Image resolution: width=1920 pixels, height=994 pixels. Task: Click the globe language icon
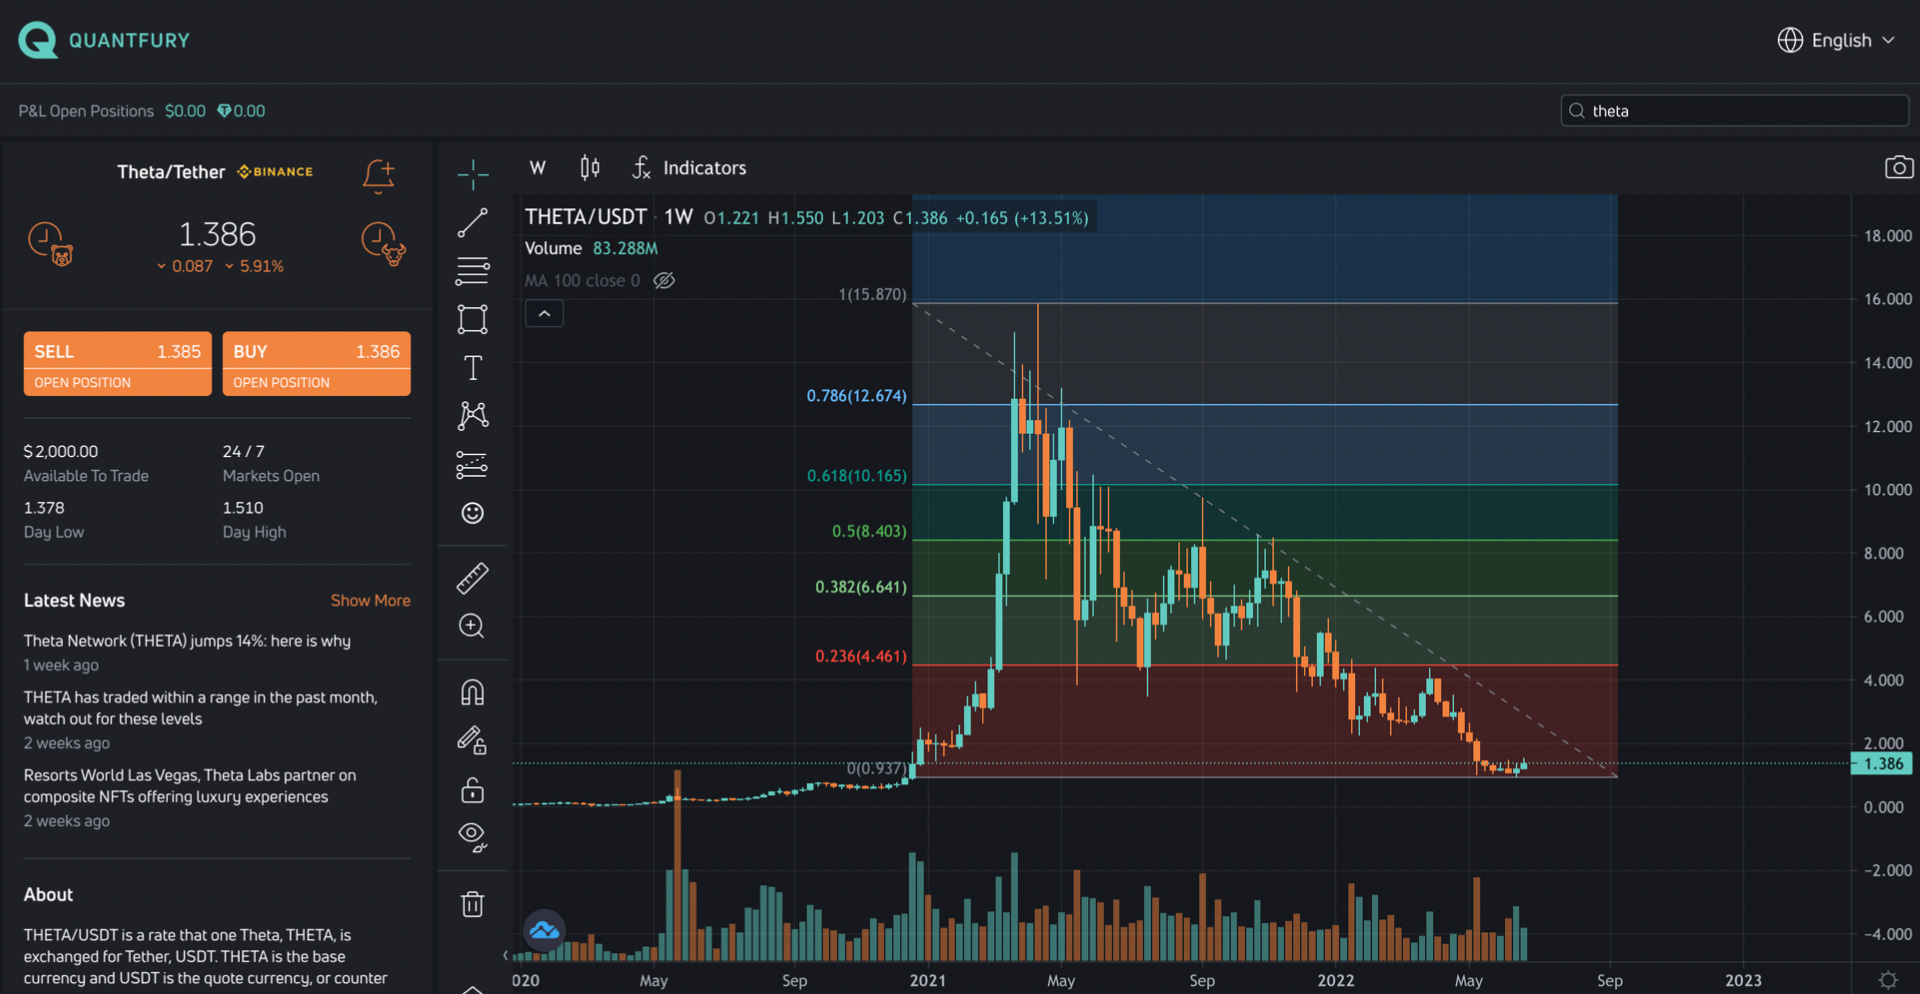tap(1790, 40)
